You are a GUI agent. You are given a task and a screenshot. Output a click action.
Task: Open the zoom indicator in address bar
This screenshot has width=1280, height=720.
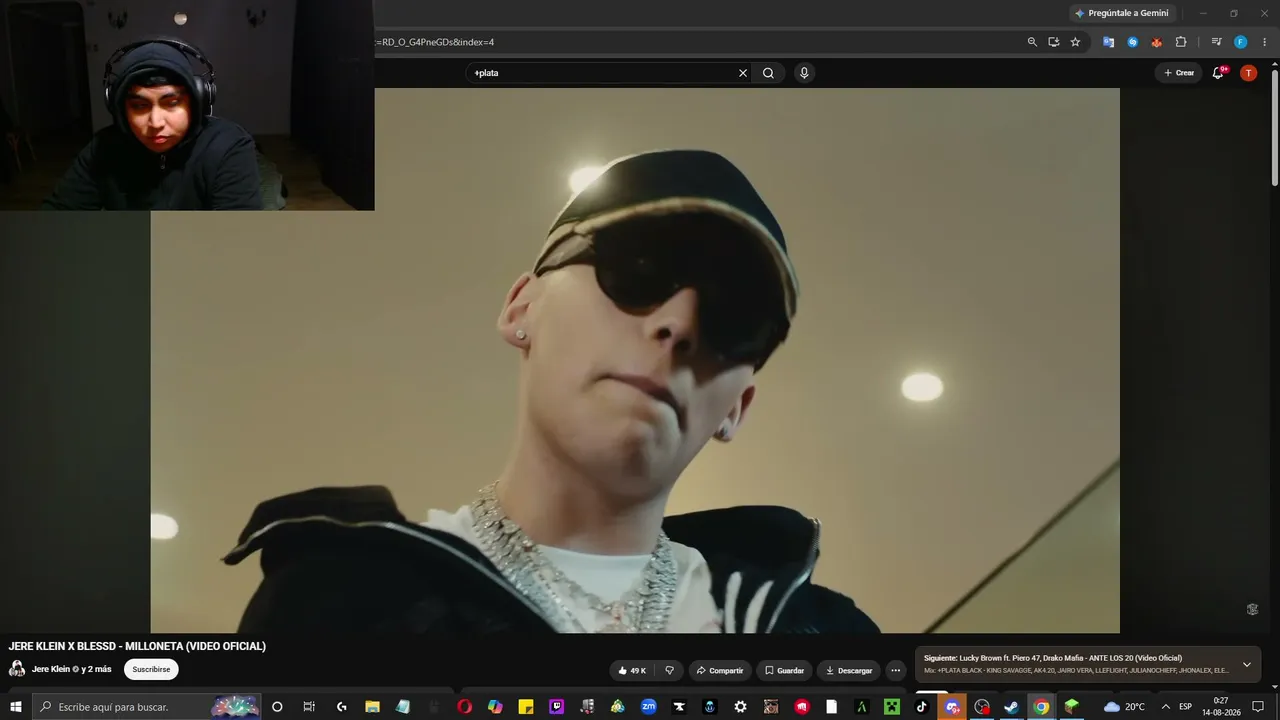click(x=1032, y=42)
